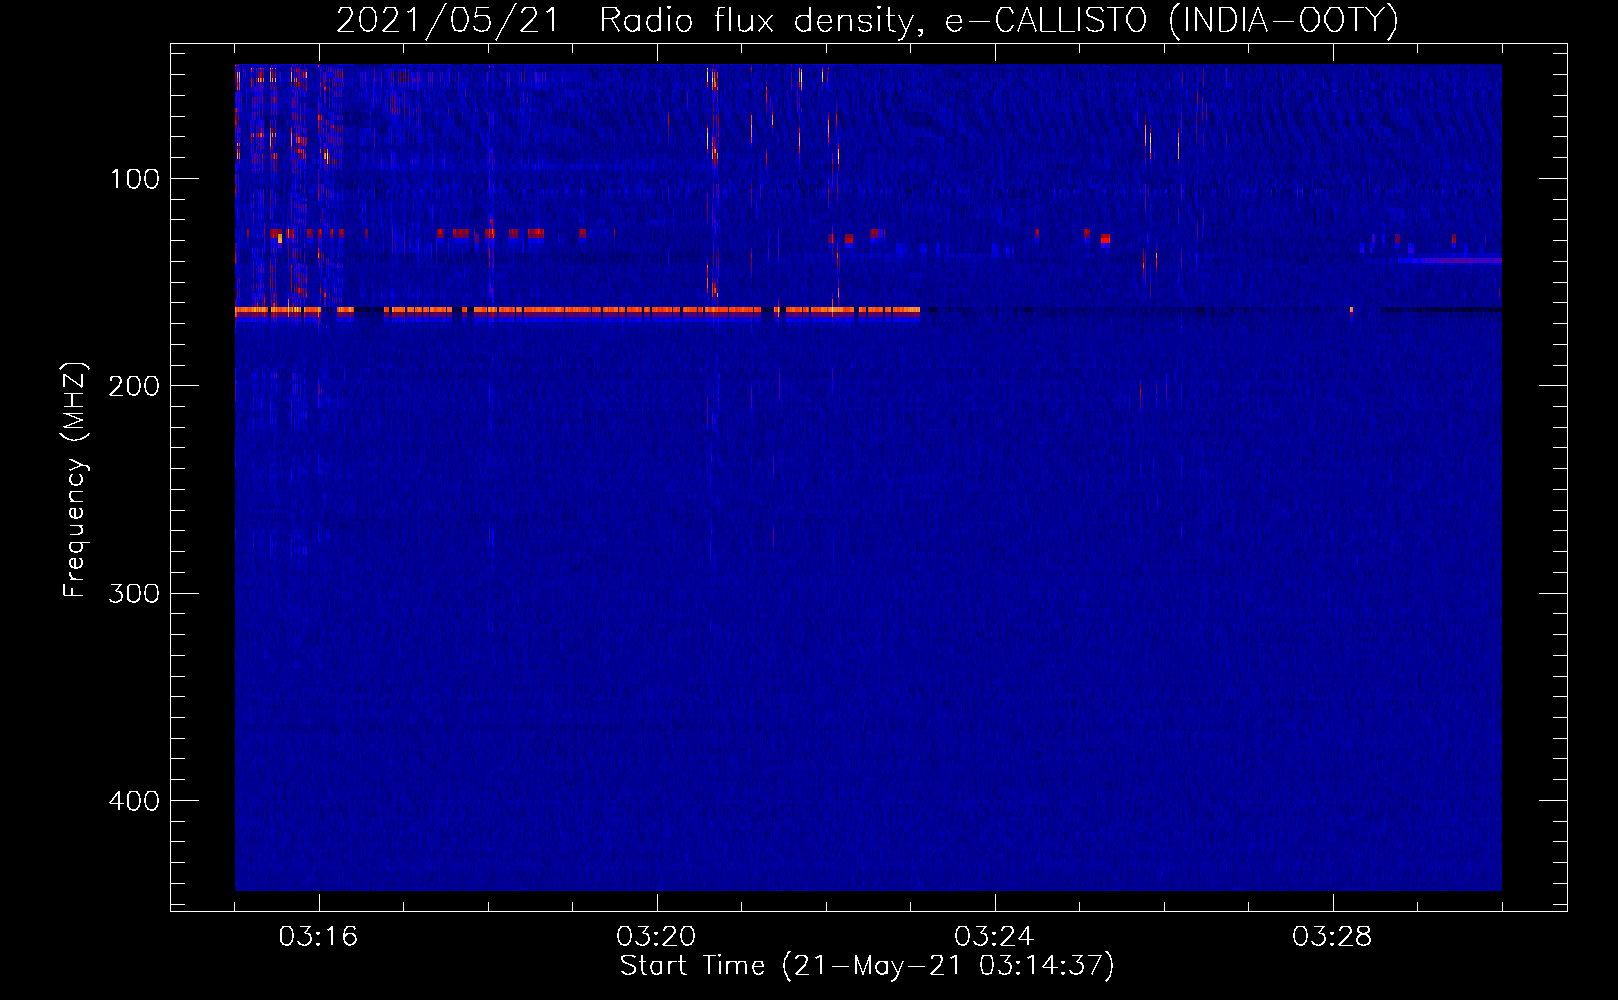Image resolution: width=1618 pixels, height=1000 pixels.
Task: Click the 300 frequency tick label
Action: click(x=134, y=593)
